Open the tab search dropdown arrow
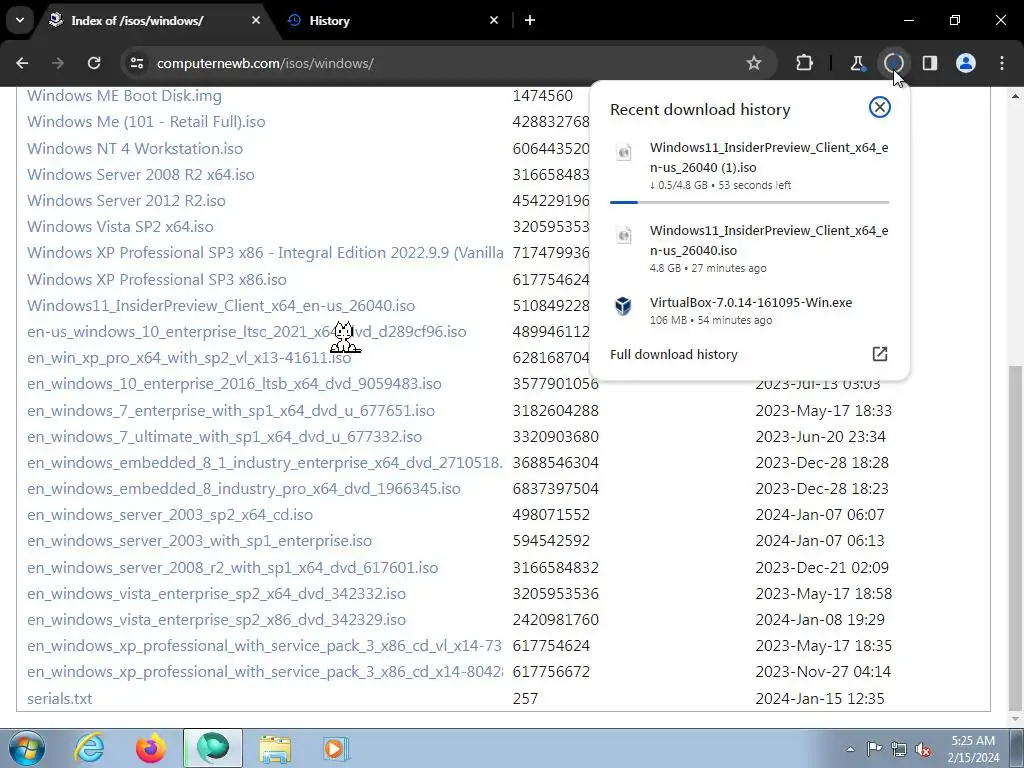The image size is (1024, 768). click(20, 20)
